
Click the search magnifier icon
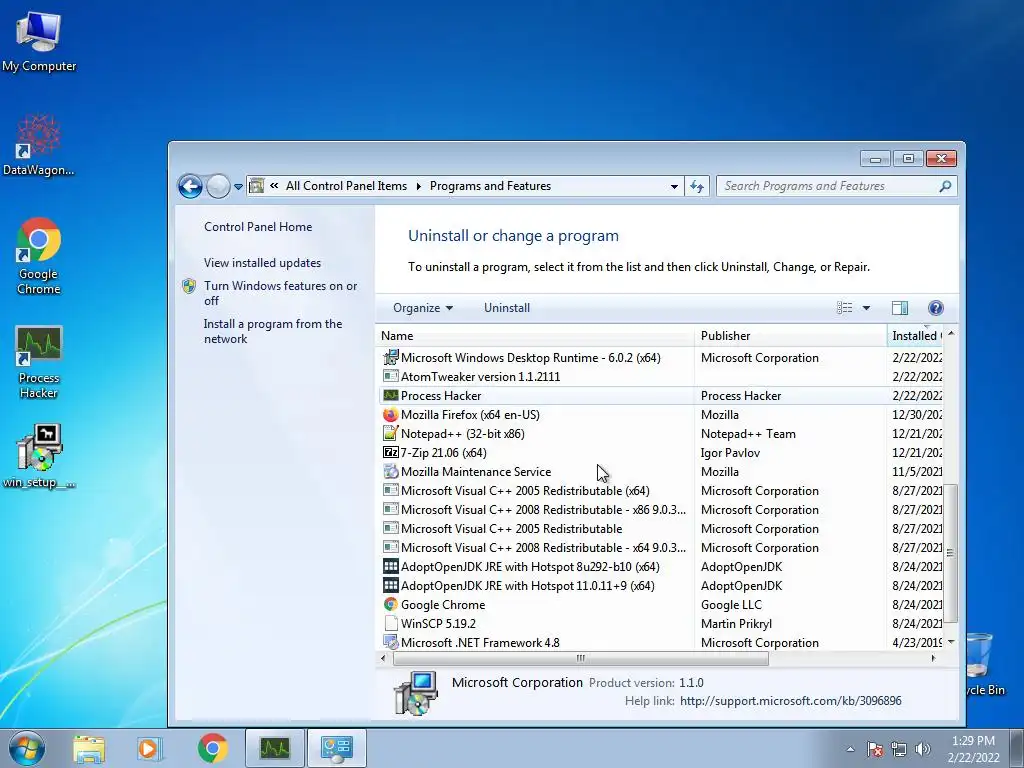(x=945, y=186)
